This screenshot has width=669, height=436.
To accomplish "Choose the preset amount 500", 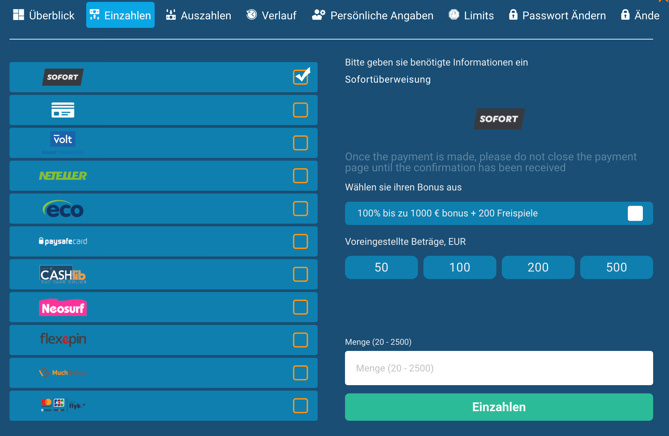I will click(617, 267).
